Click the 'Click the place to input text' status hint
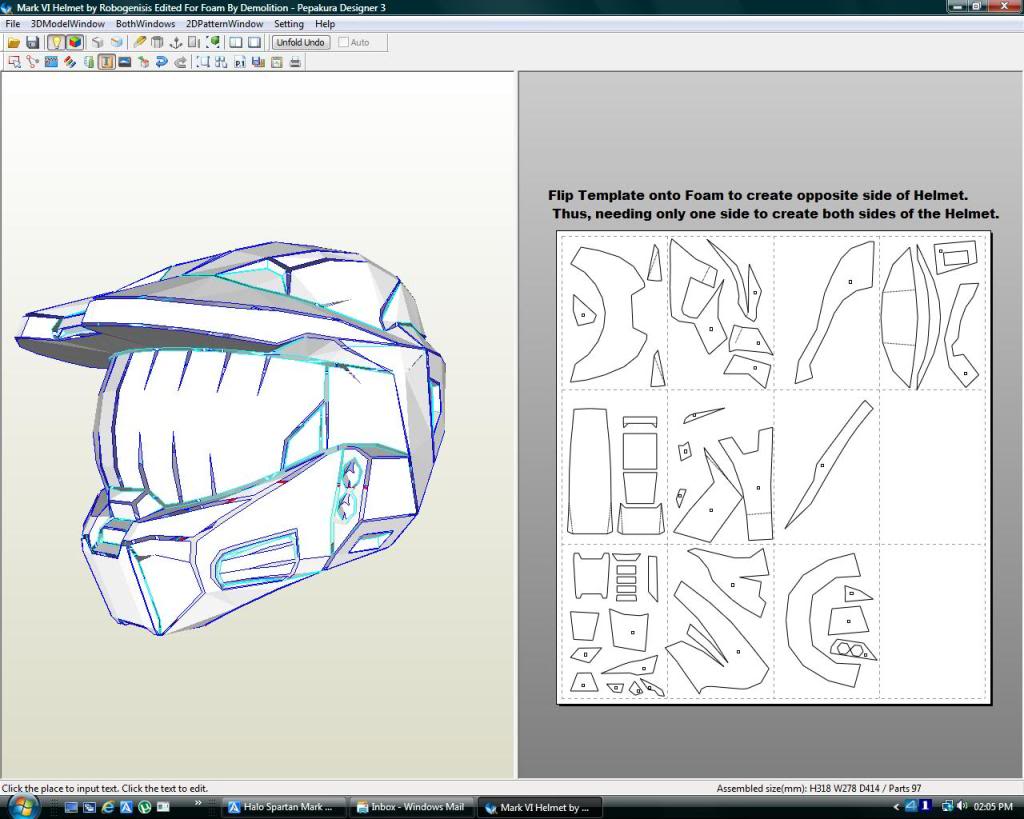The height and width of the screenshot is (819, 1024). (x=105, y=788)
